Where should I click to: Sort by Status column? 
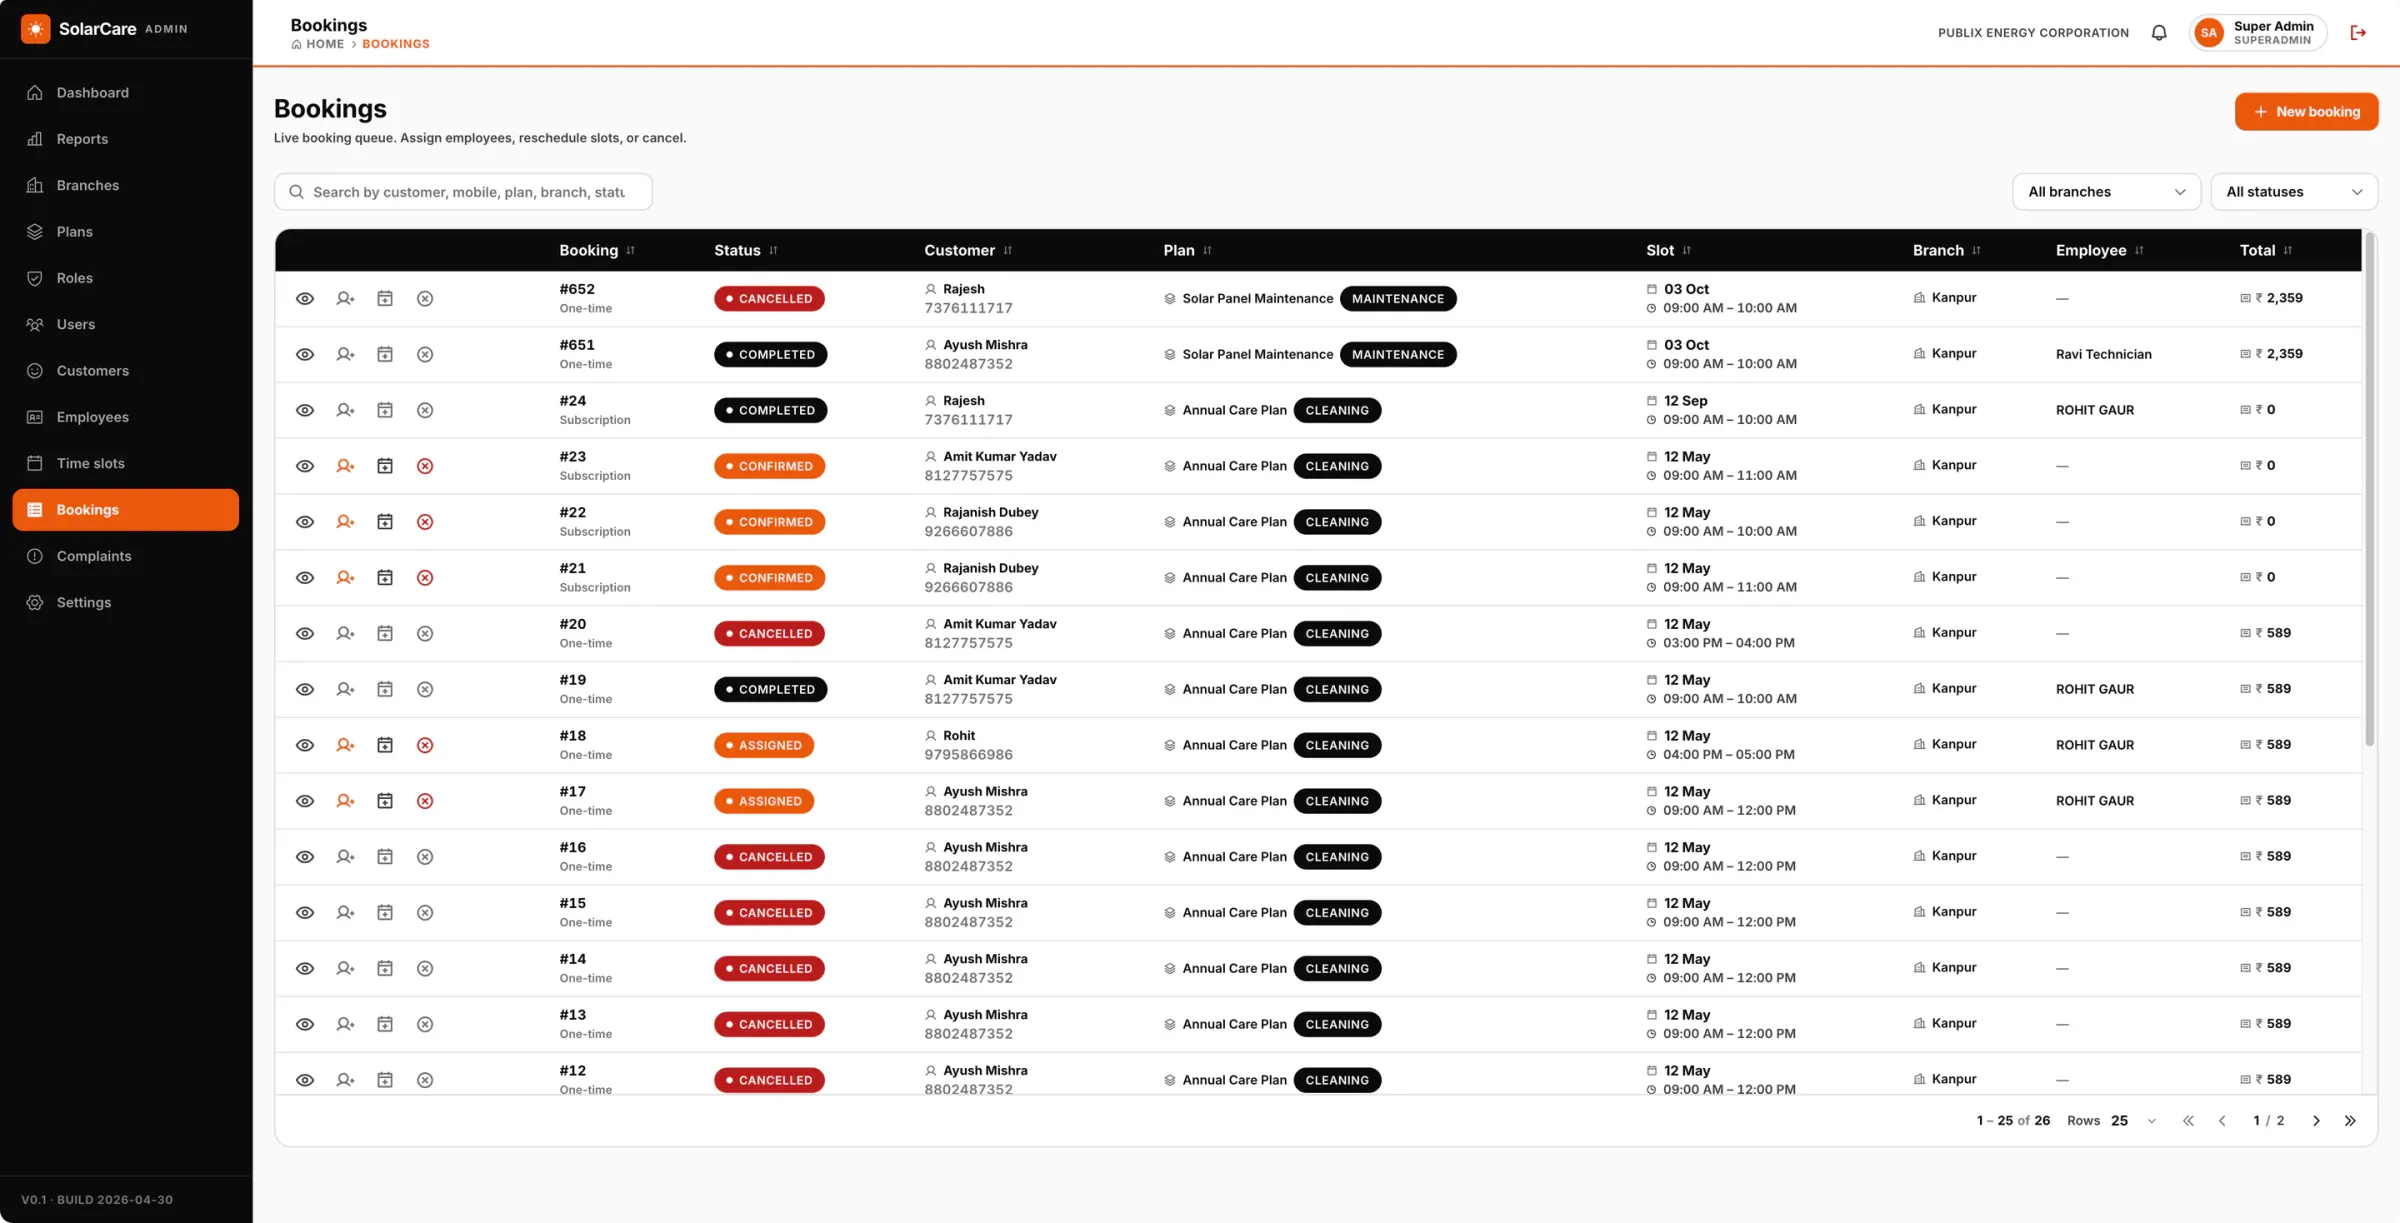[x=746, y=250]
